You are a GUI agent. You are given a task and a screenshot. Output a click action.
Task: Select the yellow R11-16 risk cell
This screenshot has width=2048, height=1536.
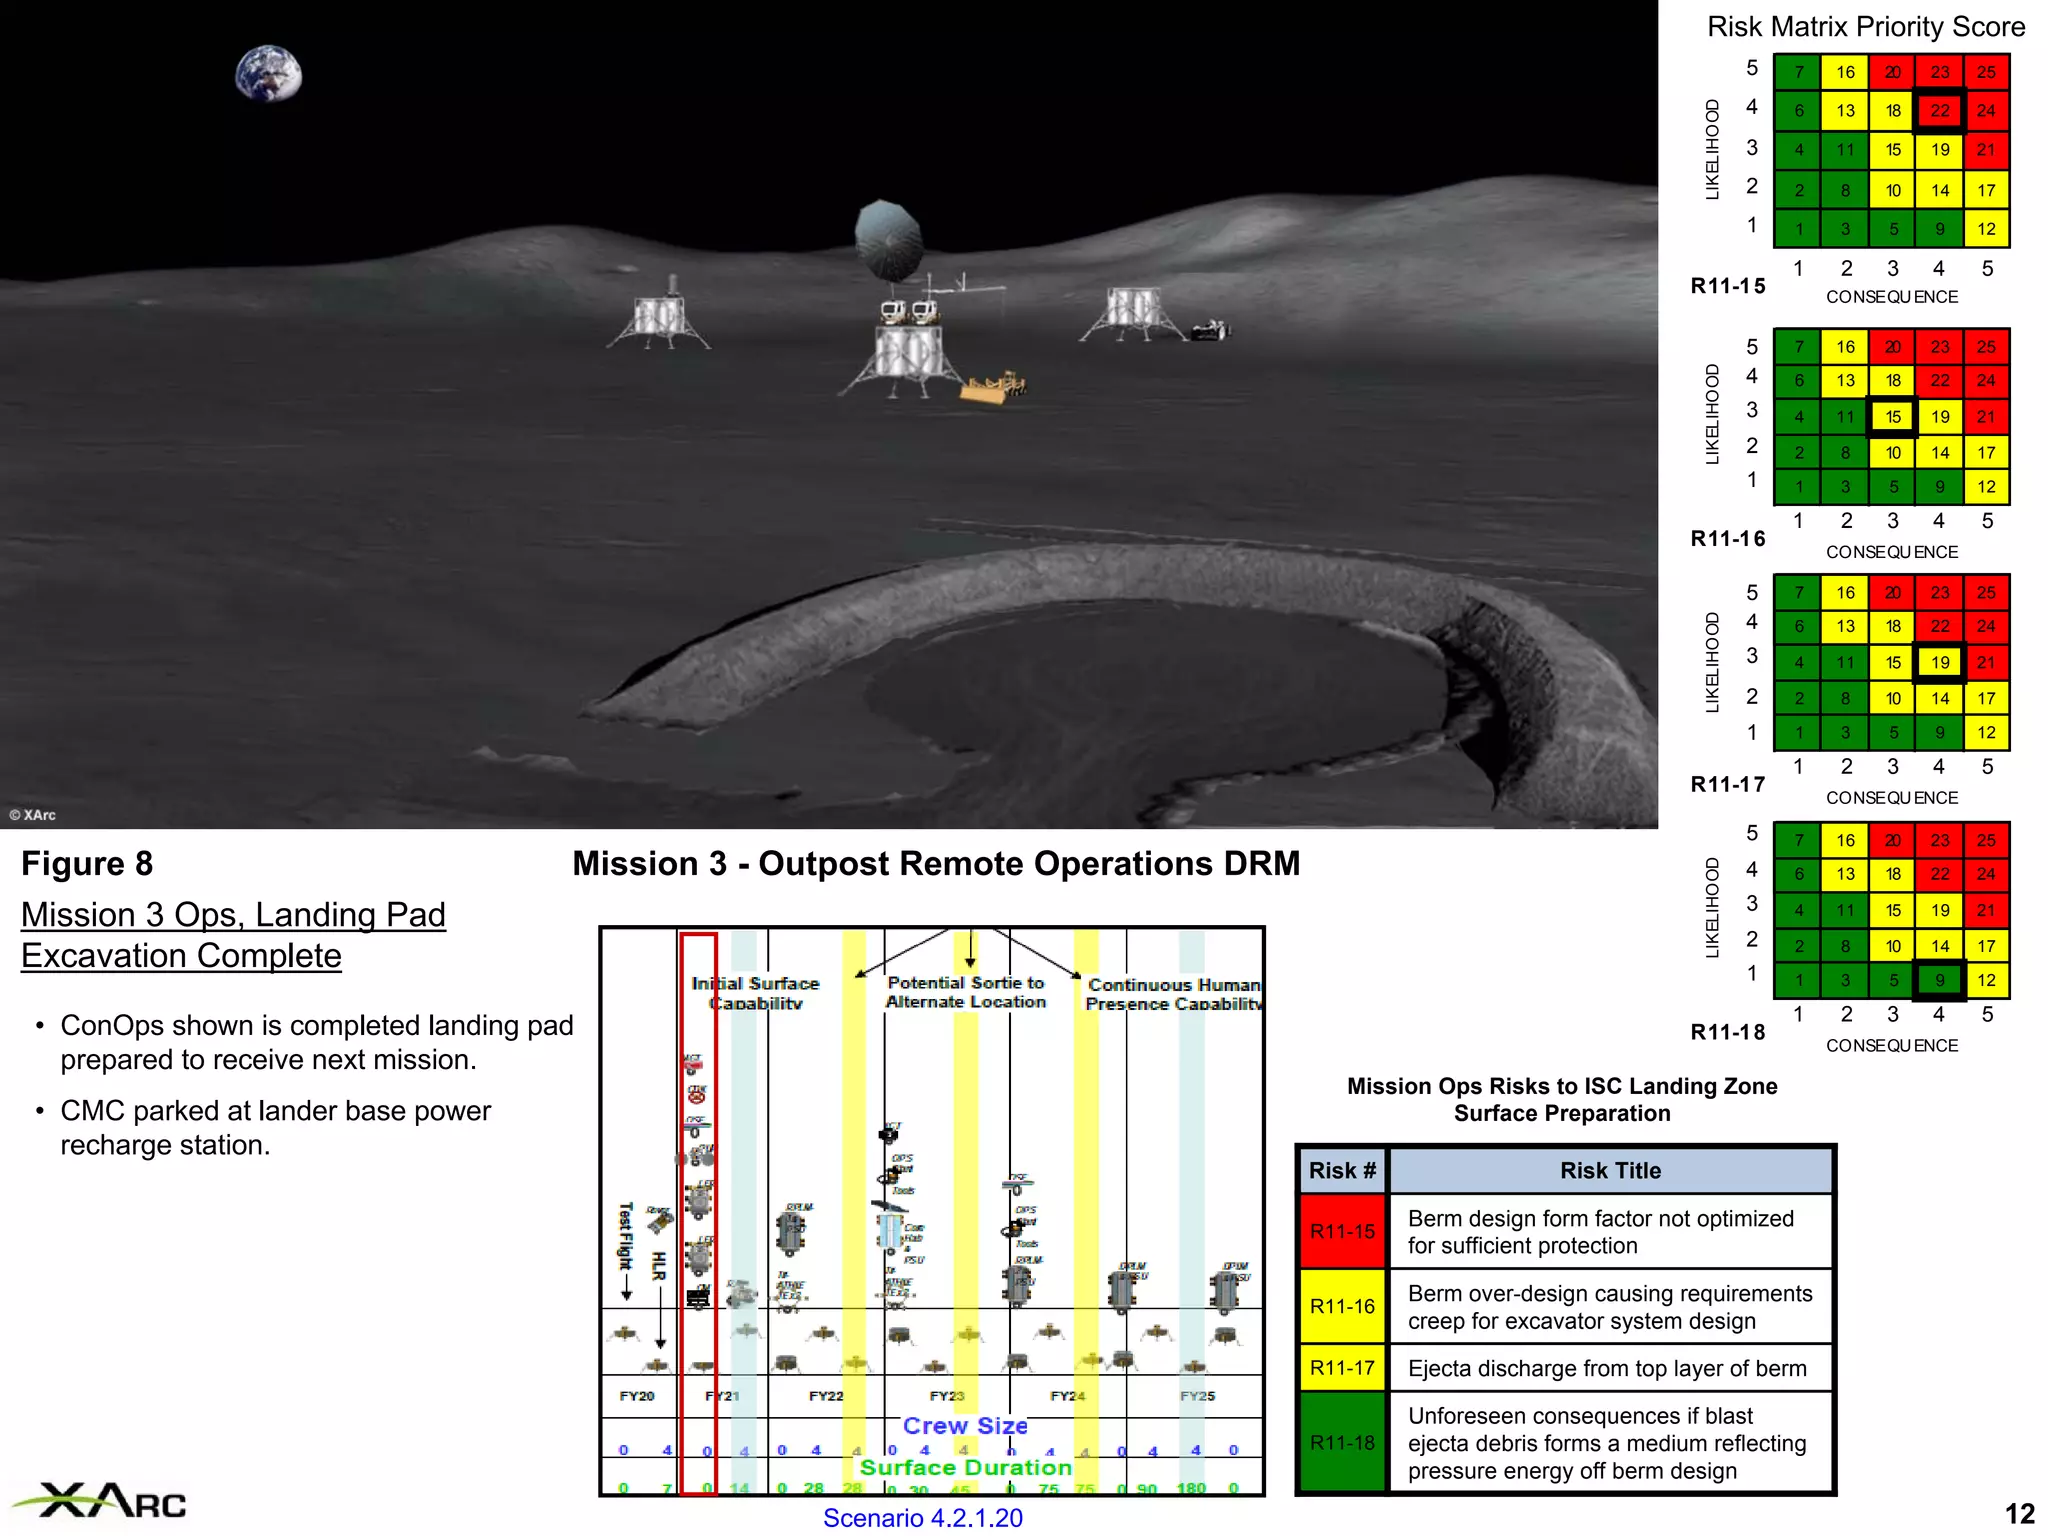[x=1342, y=1306]
